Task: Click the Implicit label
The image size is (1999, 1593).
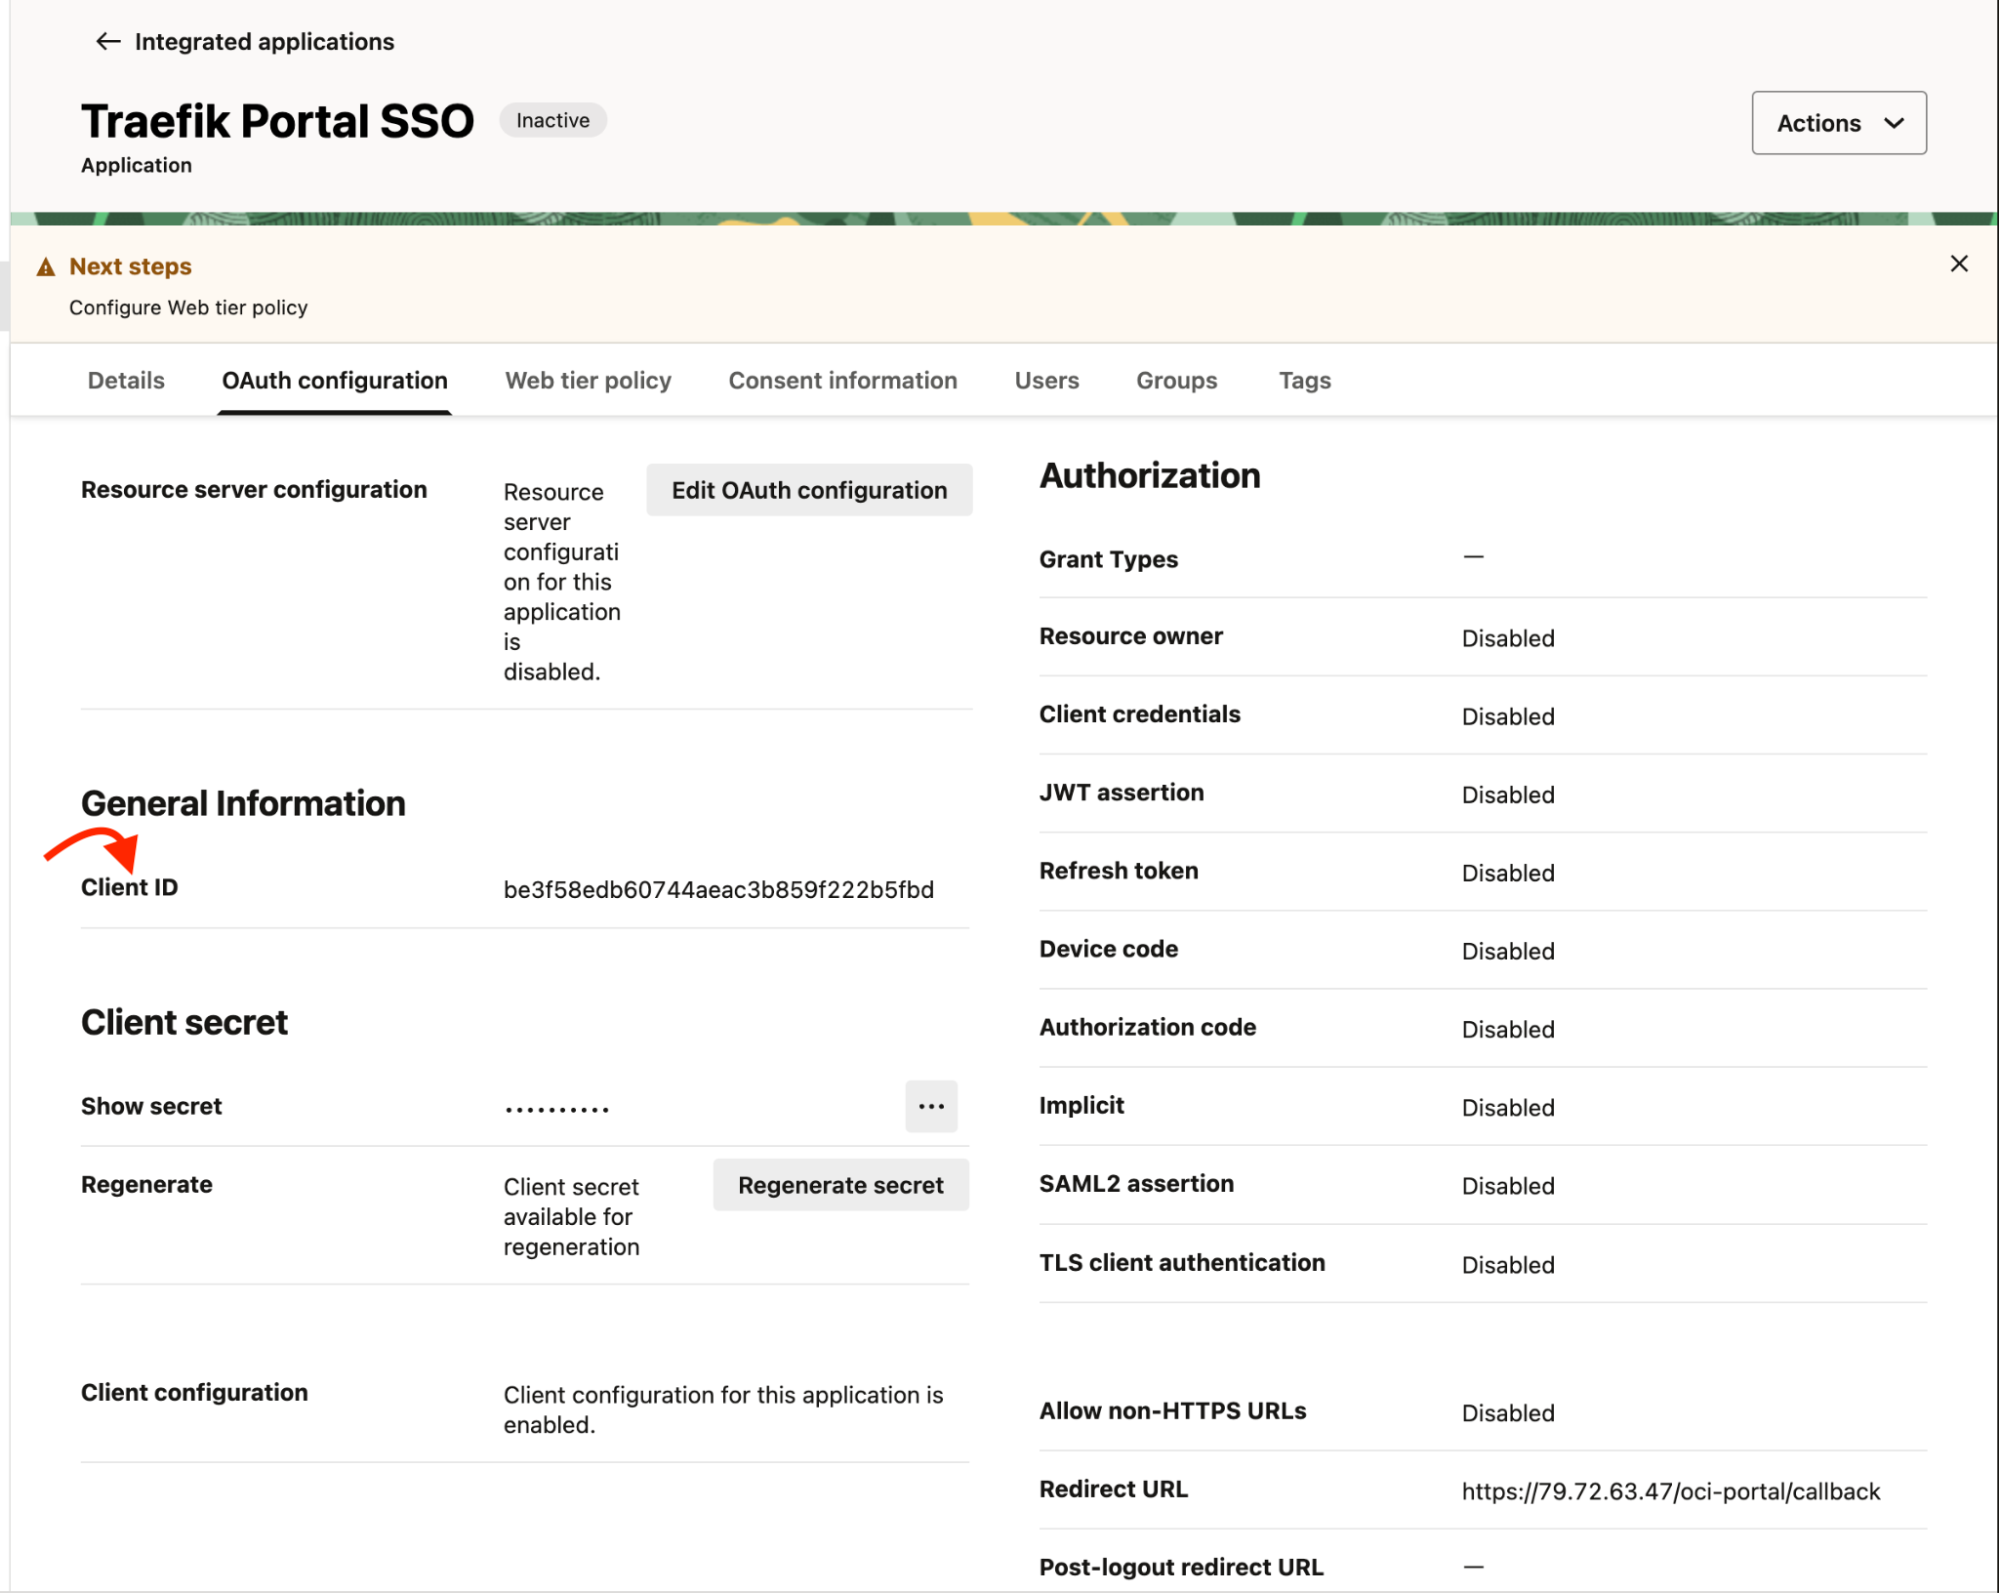Action: pyautogui.click(x=1081, y=1105)
